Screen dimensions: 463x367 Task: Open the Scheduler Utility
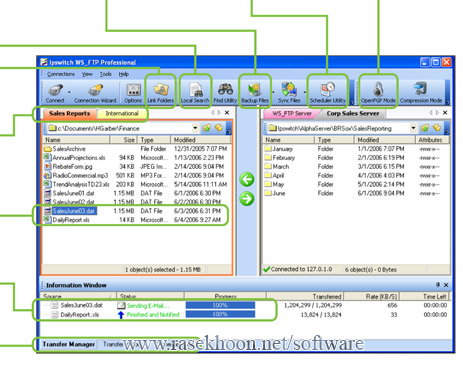[x=328, y=93]
